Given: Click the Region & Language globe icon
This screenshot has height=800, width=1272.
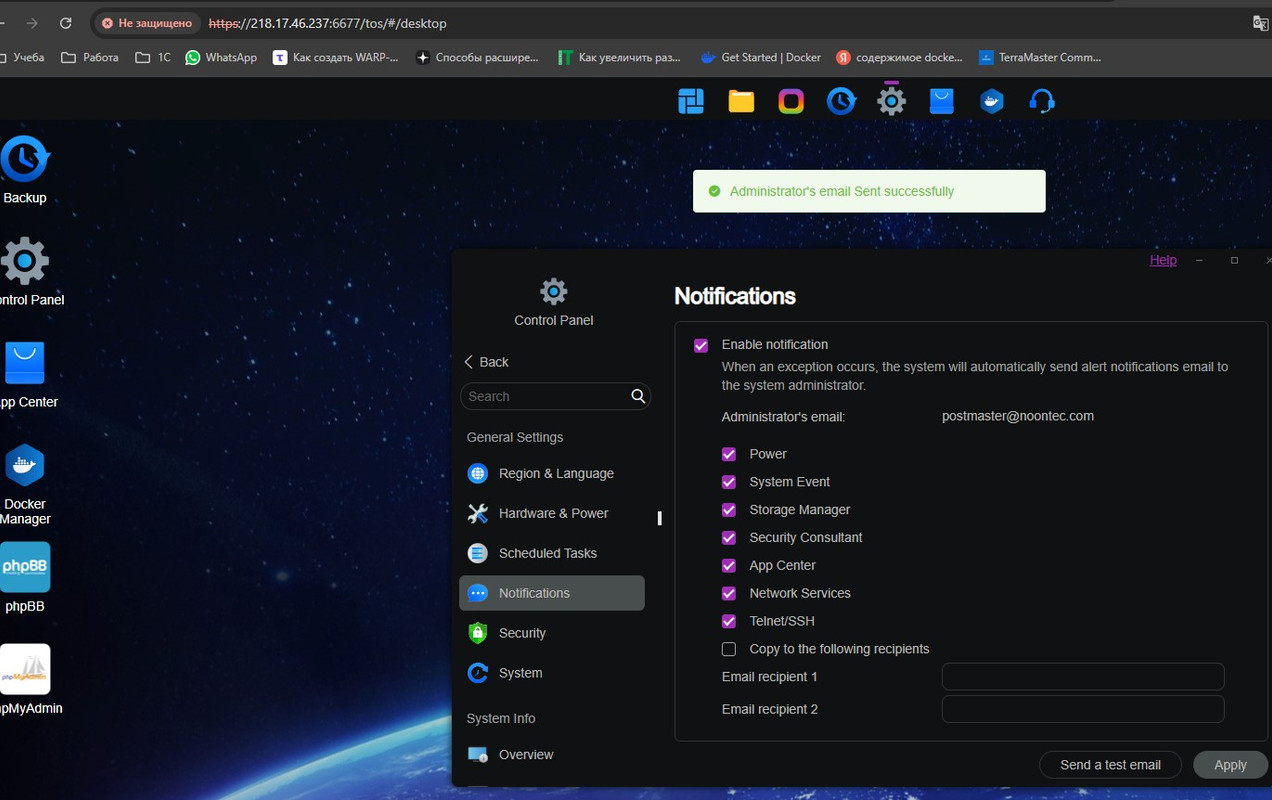Looking at the screenshot, I should pyautogui.click(x=478, y=474).
